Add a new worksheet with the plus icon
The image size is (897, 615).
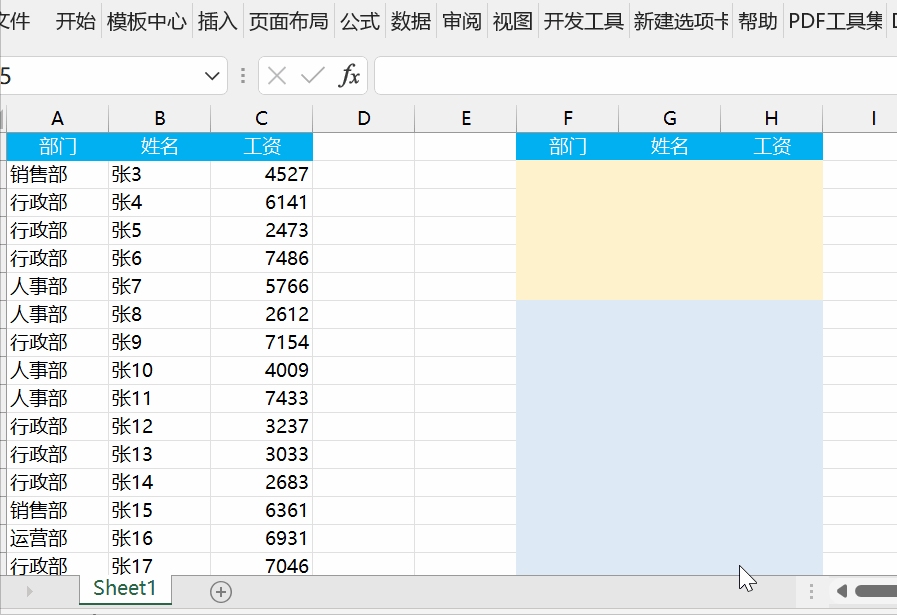click(x=219, y=591)
